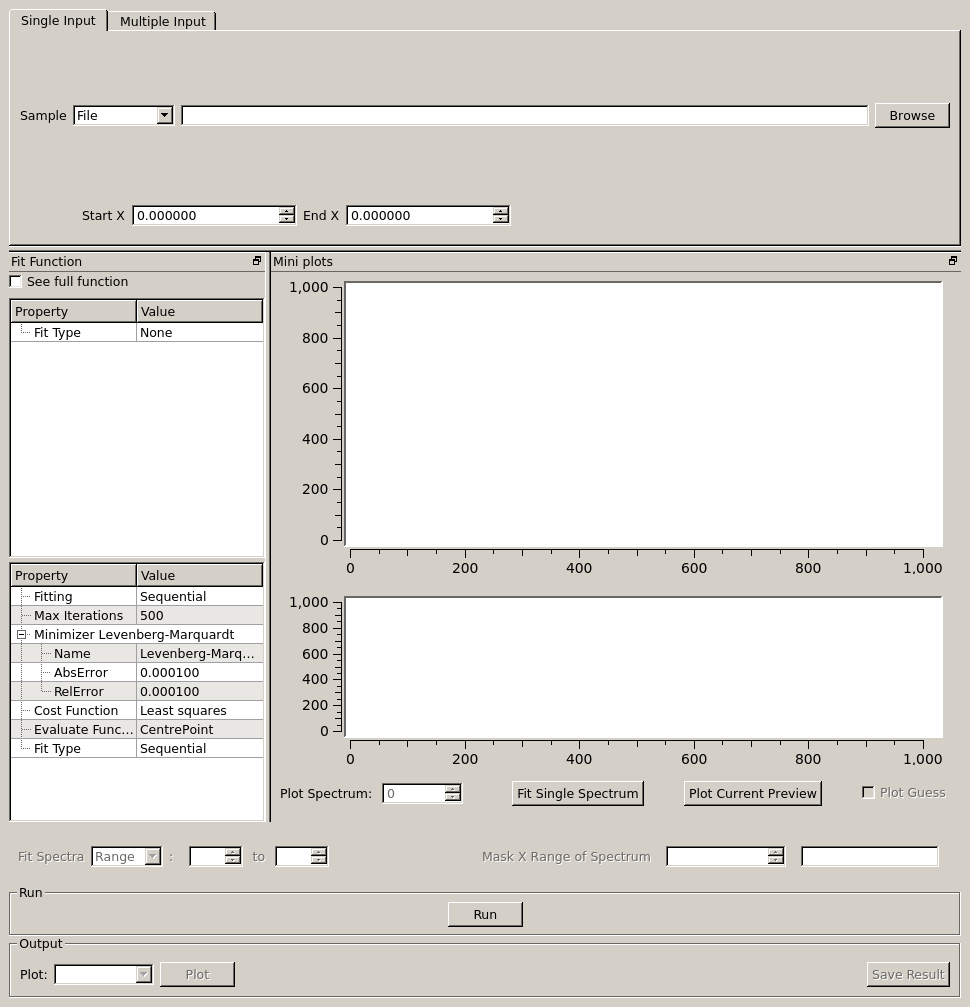The width and height of the screenshot is (970, 1007).
Task: Select the Single Input tab
Action: pyautogui.click(x=58, y=20)
